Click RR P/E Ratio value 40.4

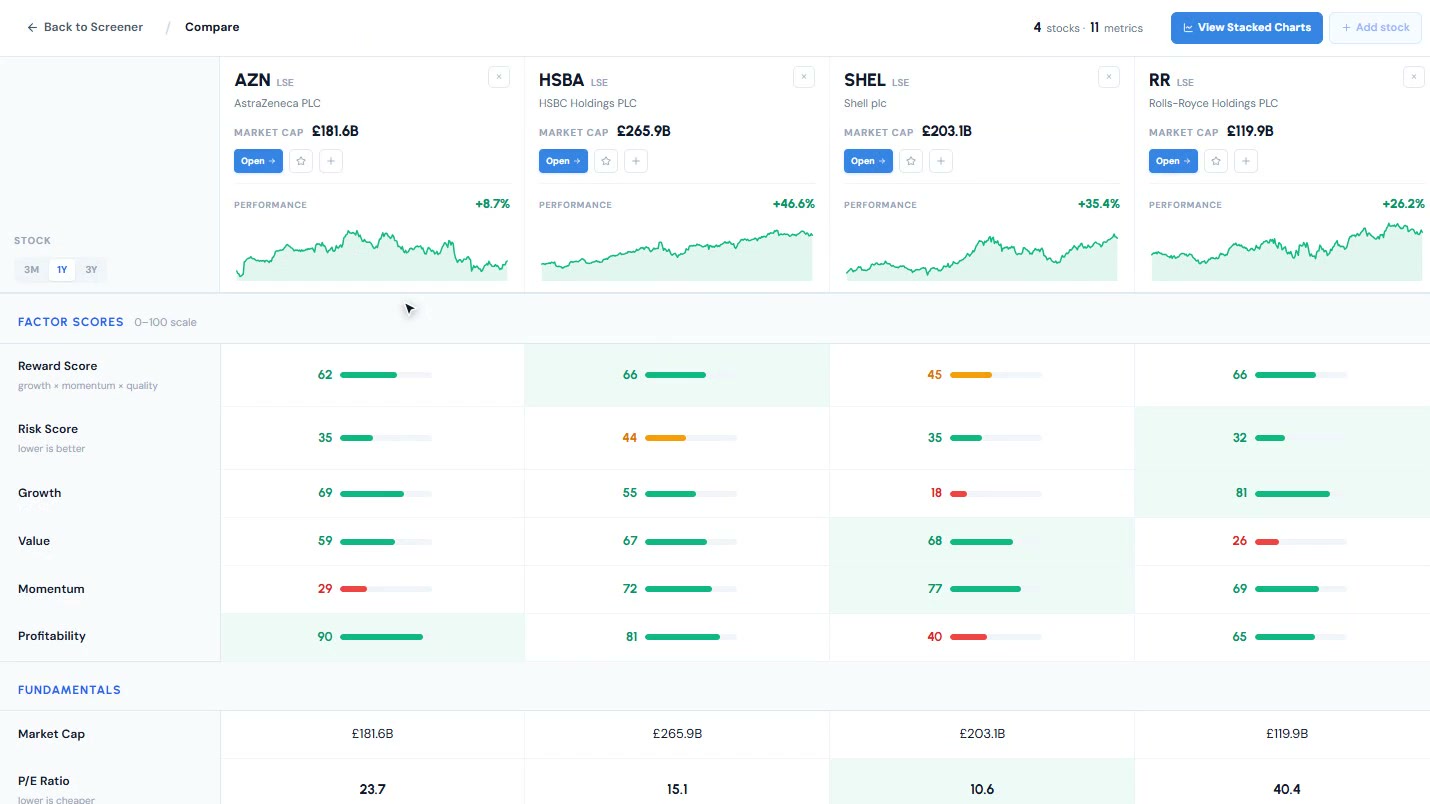1287,789
